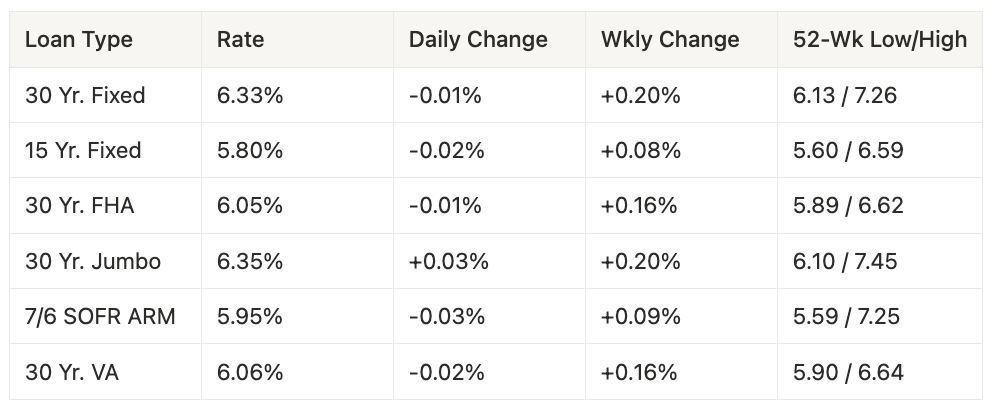This screenshot has width=992, height=412.
Task: Select the +0.03% daily change cell
Action: click(x=448, y=262)
